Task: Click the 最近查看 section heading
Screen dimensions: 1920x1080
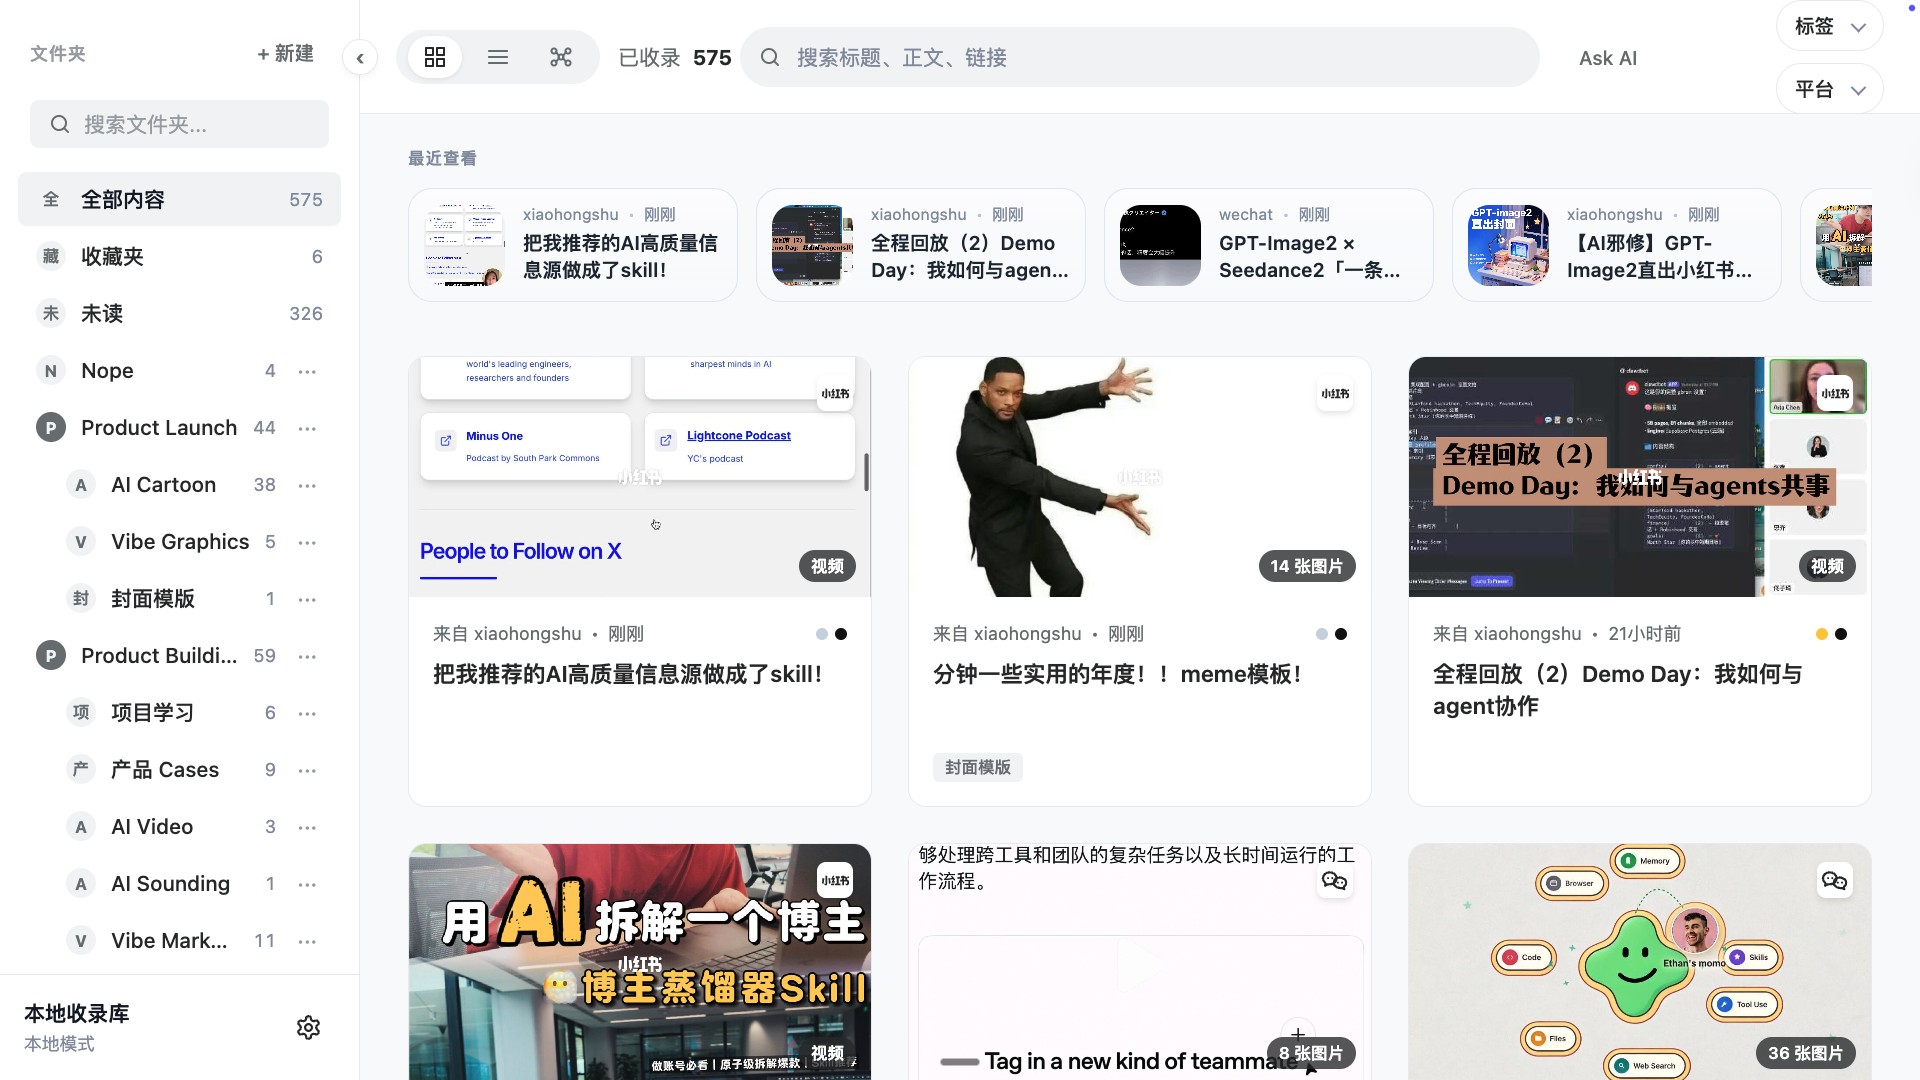Action: point(442,158)
